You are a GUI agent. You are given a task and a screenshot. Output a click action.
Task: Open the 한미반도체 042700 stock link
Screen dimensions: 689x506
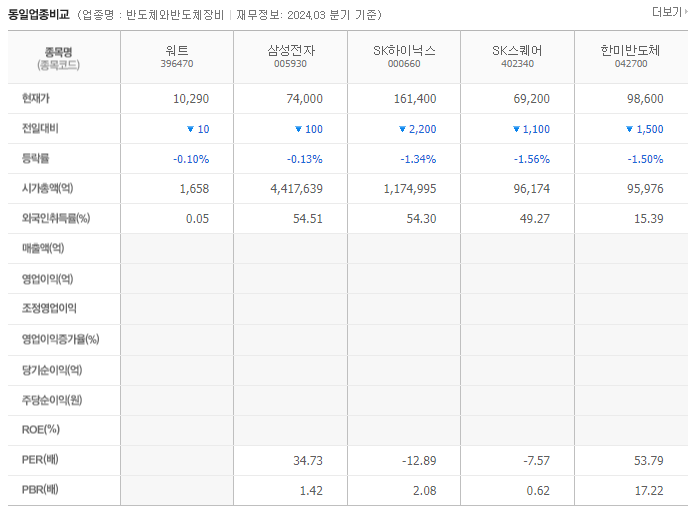click(631, 56)
